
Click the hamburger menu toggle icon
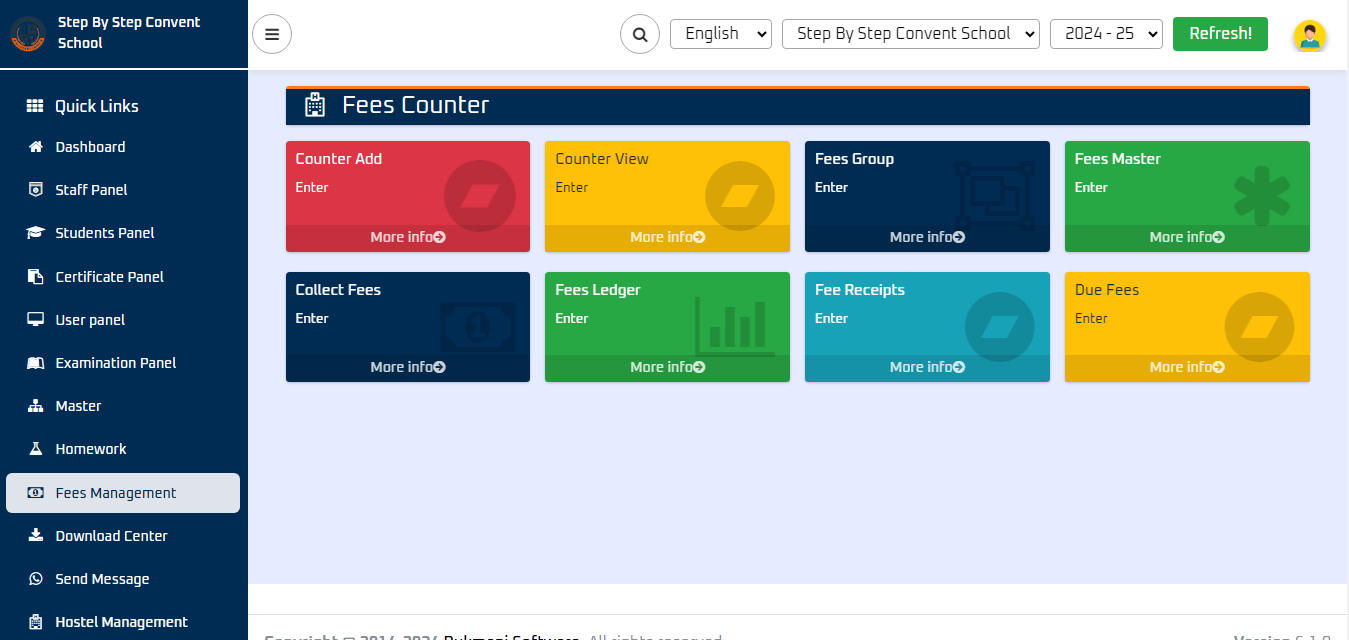pyautogui.click(x=272, y=34)
